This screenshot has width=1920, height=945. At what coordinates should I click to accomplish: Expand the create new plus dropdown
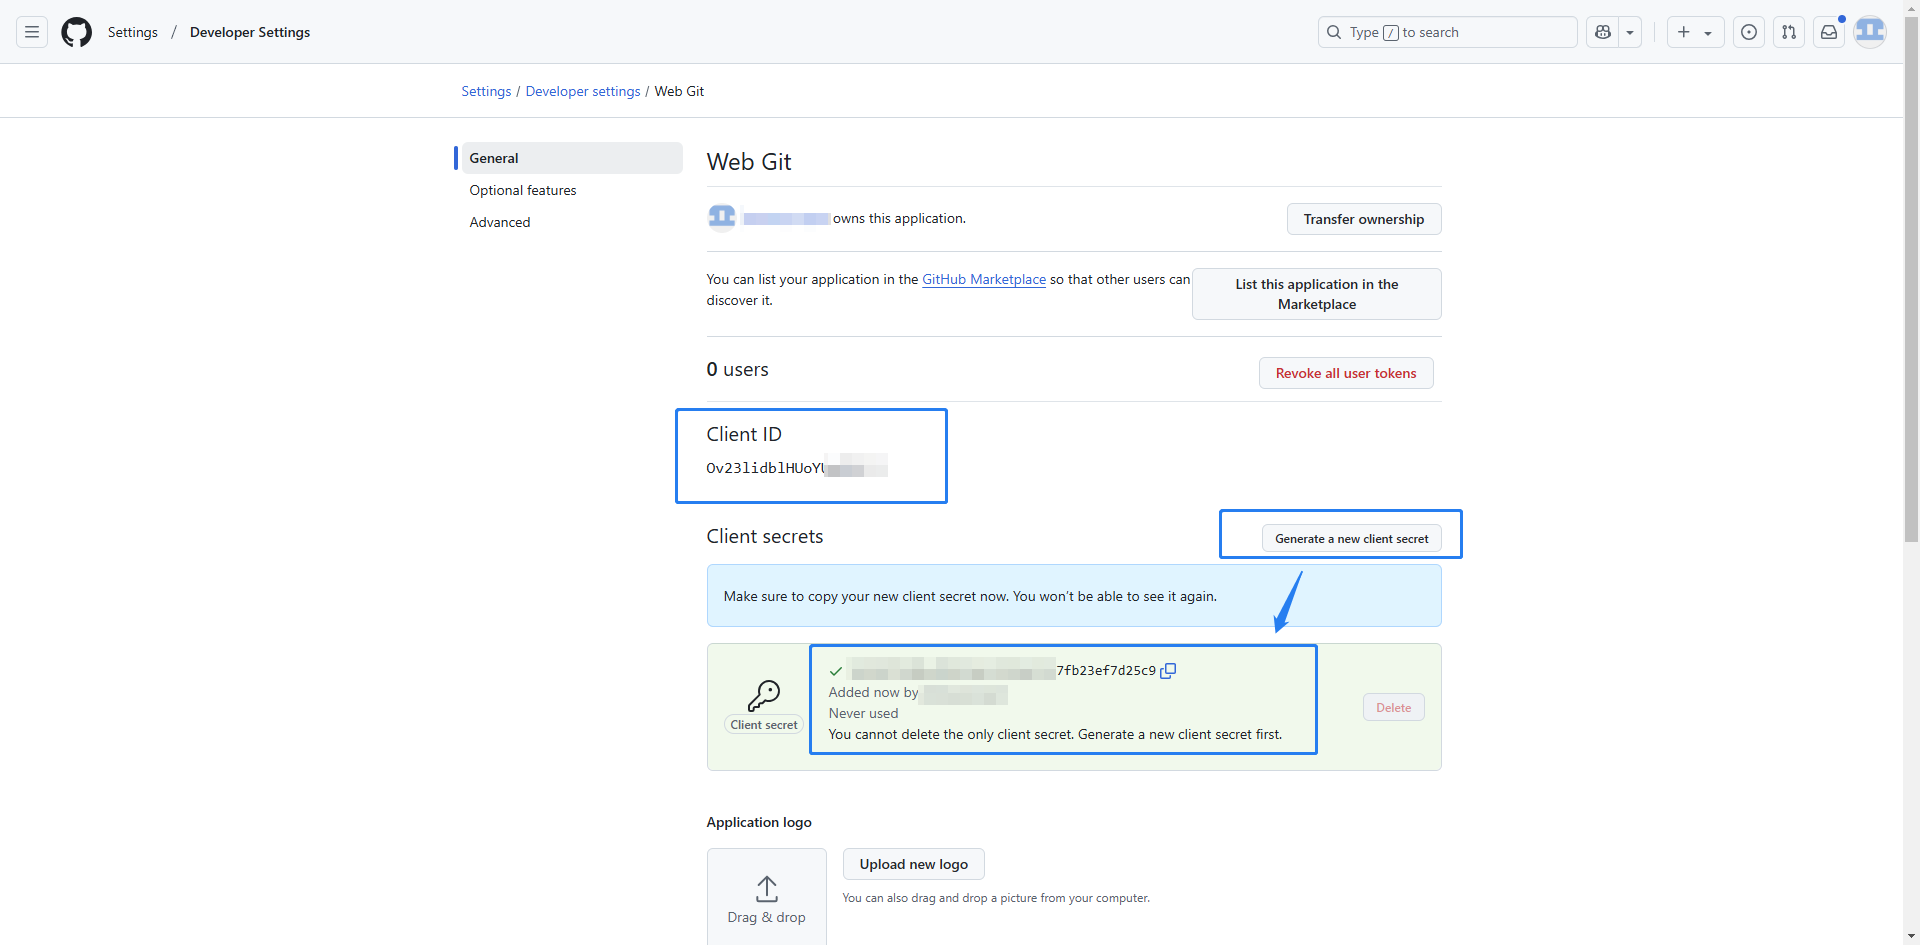click(x=1695, y=32)
